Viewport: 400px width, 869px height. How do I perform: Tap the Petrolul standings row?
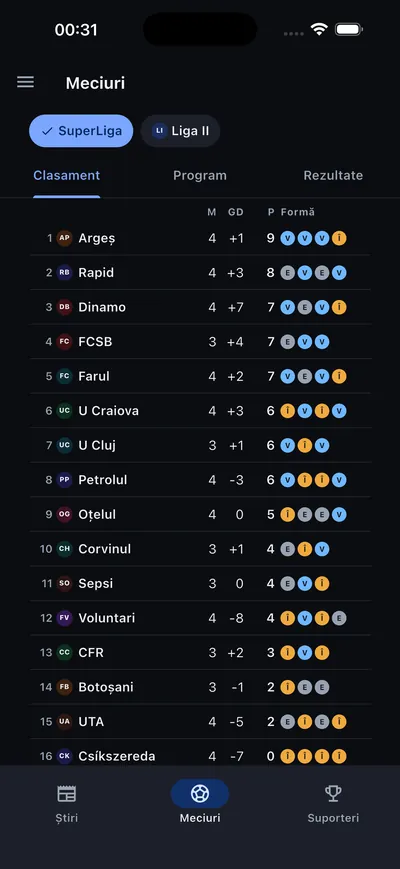[x=200, y=480]
